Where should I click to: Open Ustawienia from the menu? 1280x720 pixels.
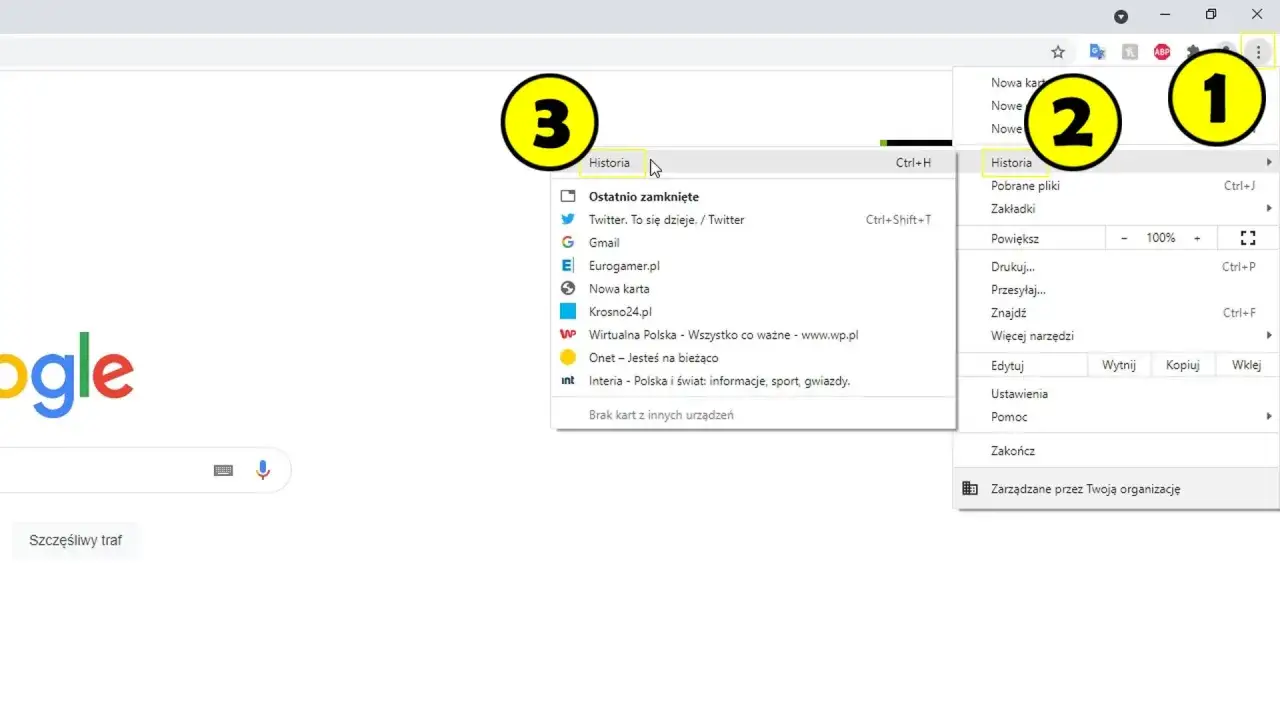1019,394
